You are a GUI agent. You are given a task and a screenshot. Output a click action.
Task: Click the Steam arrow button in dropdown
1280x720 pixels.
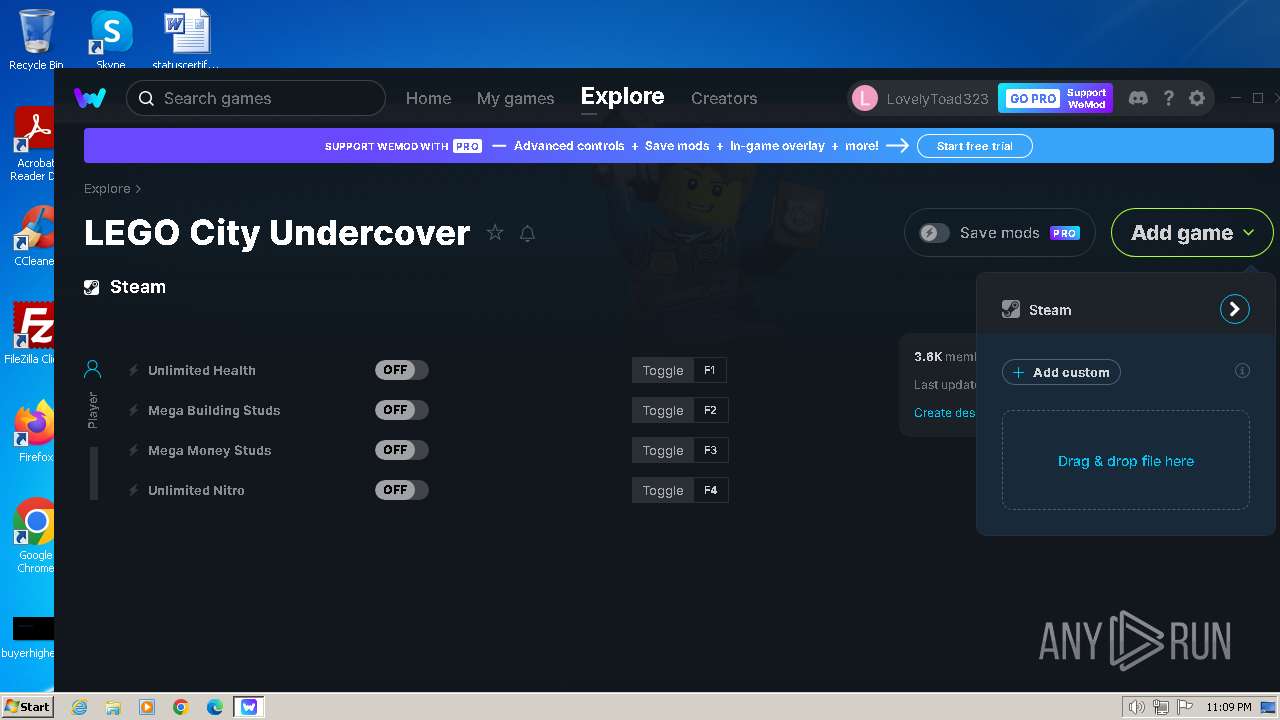pos(1235,309)
